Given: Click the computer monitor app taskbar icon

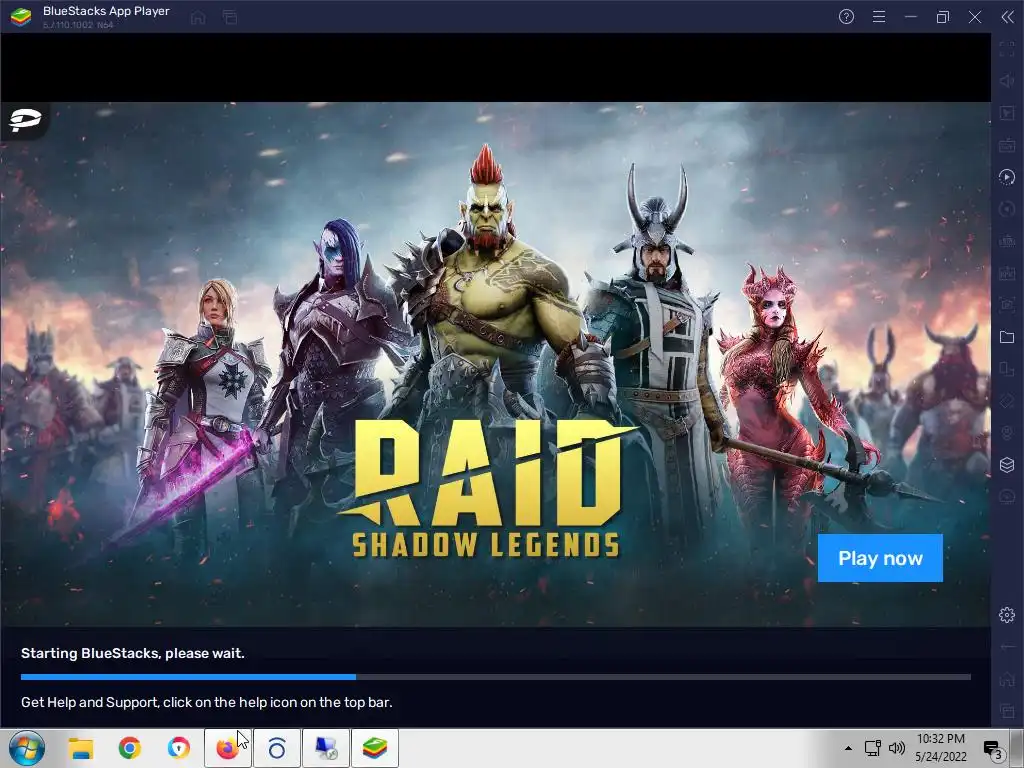Looking at the screenshot, I should [x=325, y=748].
